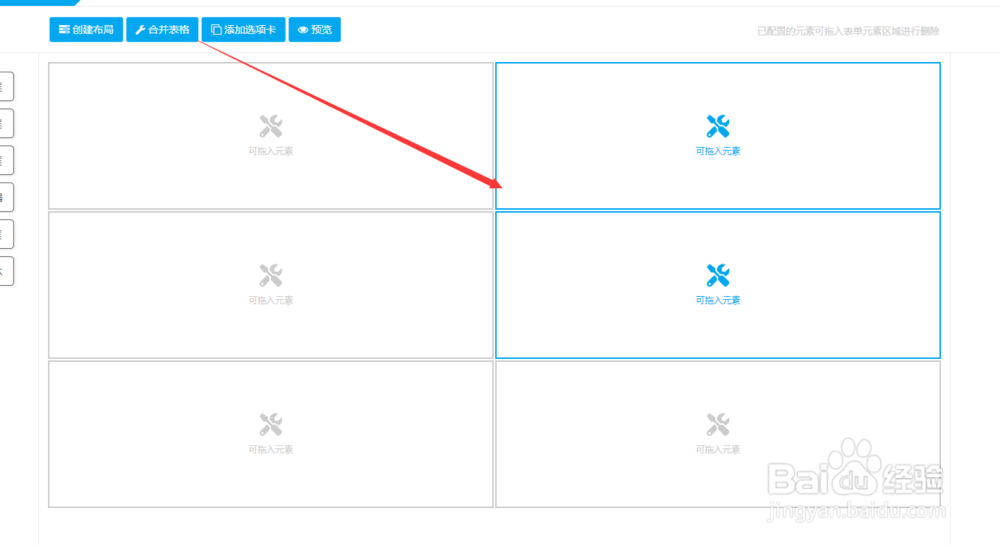The height and width of the screenshot is (545, 1000).
Task: Click the 可拖入元素 label in the bottom-left cell
Action: point(270,449)
